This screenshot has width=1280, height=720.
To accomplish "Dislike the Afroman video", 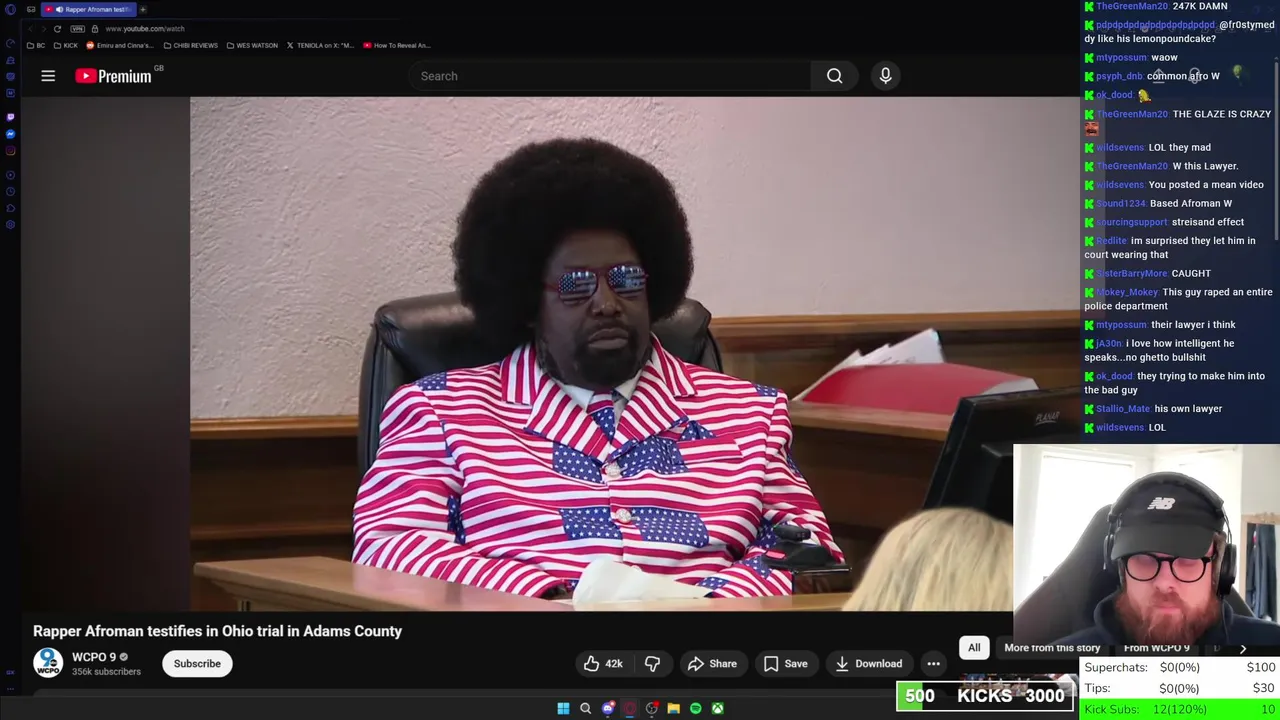I will [x=652, y=664].
